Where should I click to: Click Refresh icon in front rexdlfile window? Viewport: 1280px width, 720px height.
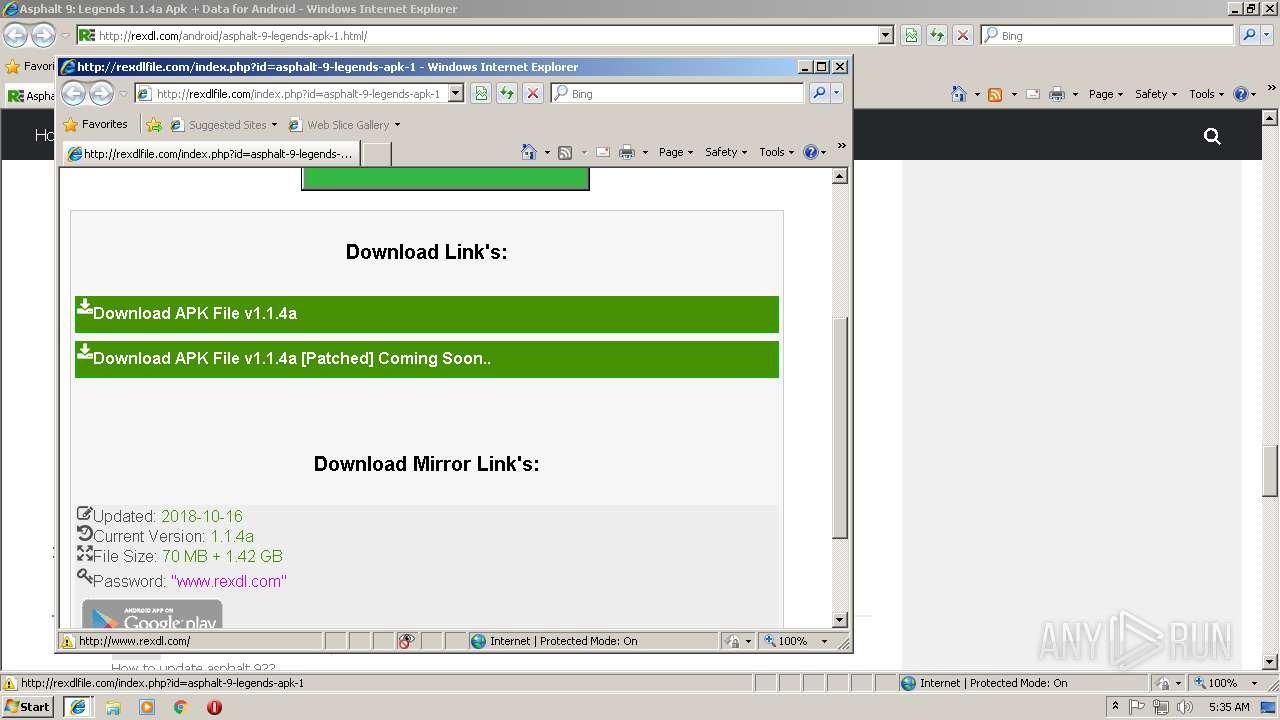(507, 93)
